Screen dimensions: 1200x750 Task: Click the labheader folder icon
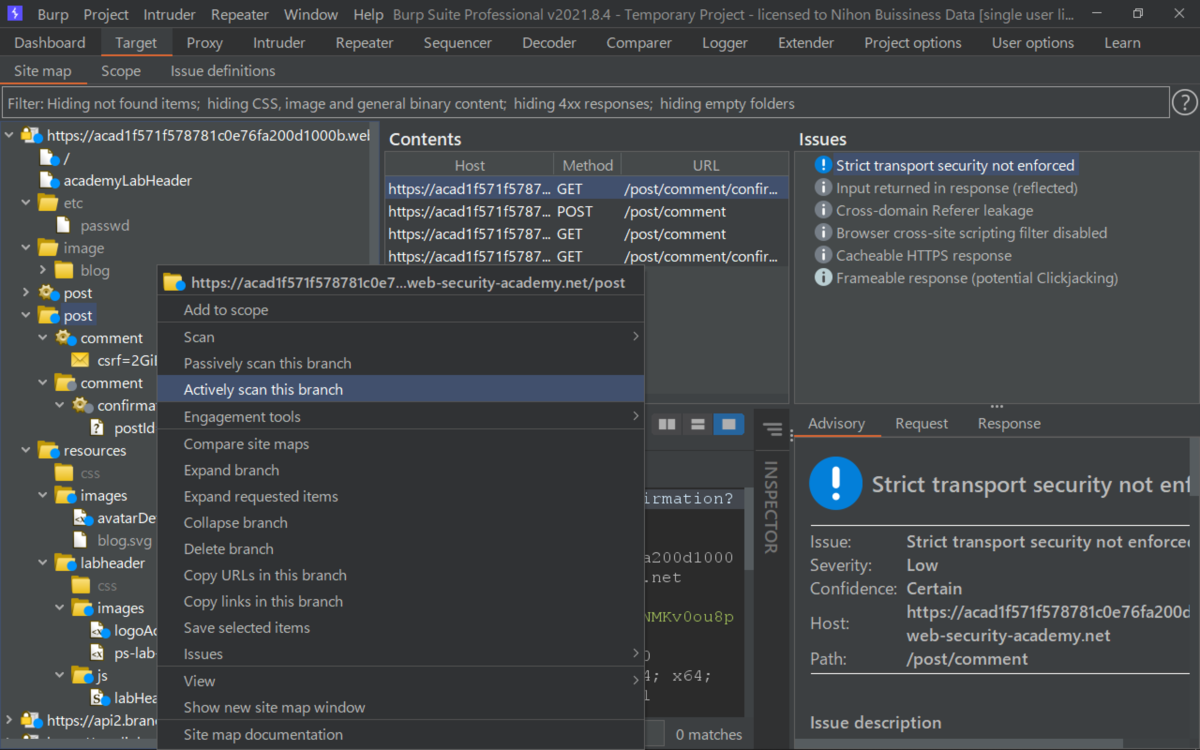[x=65, y=563]
